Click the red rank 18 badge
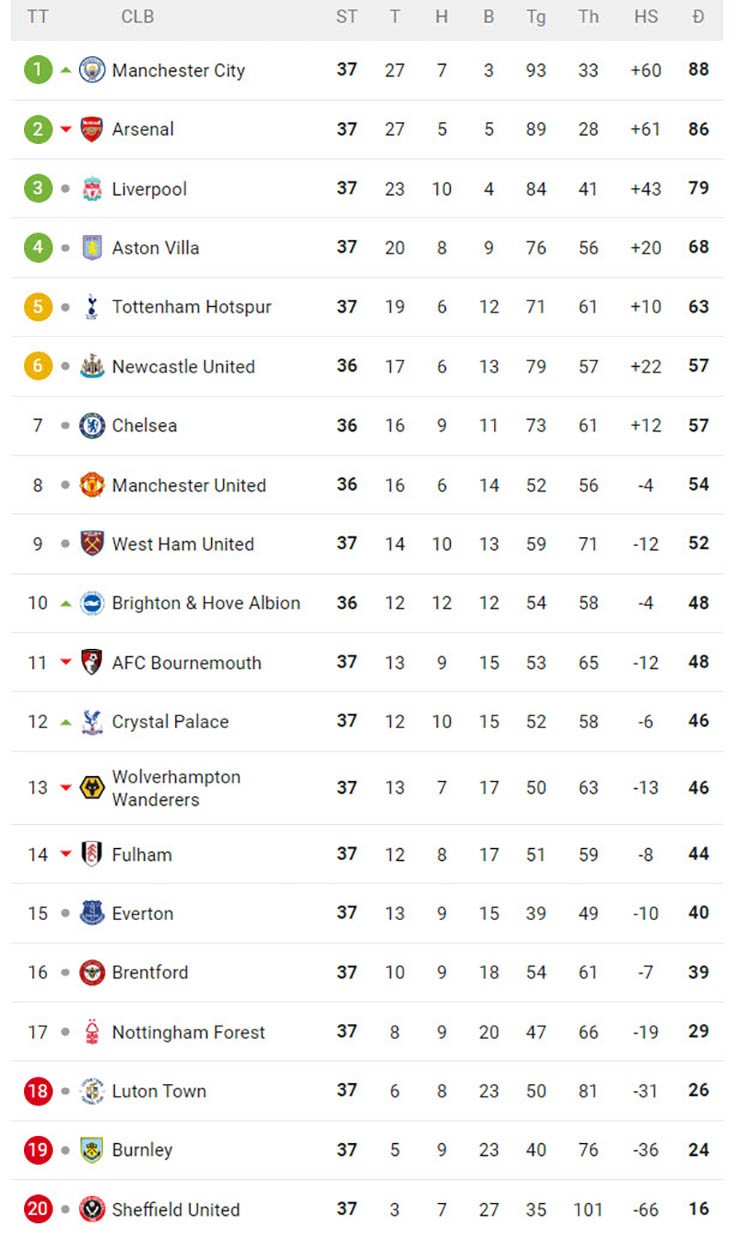The width and height of the screenshot is (740, 1239). coord(38,1091)
